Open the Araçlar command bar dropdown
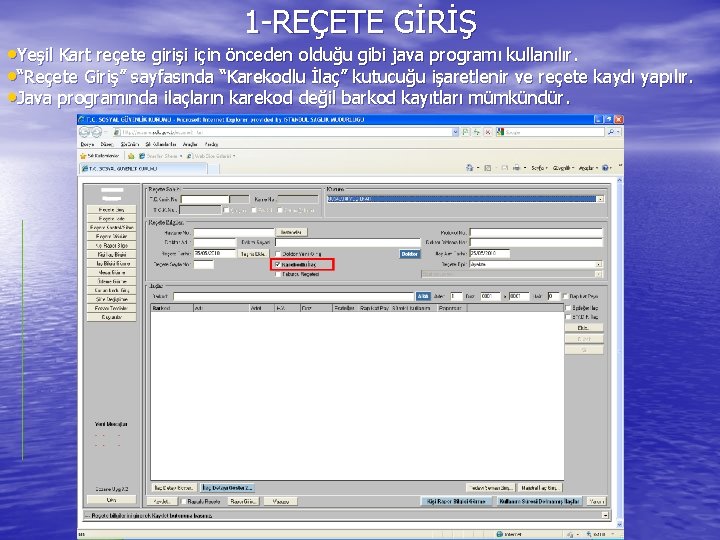 [588, 168]
